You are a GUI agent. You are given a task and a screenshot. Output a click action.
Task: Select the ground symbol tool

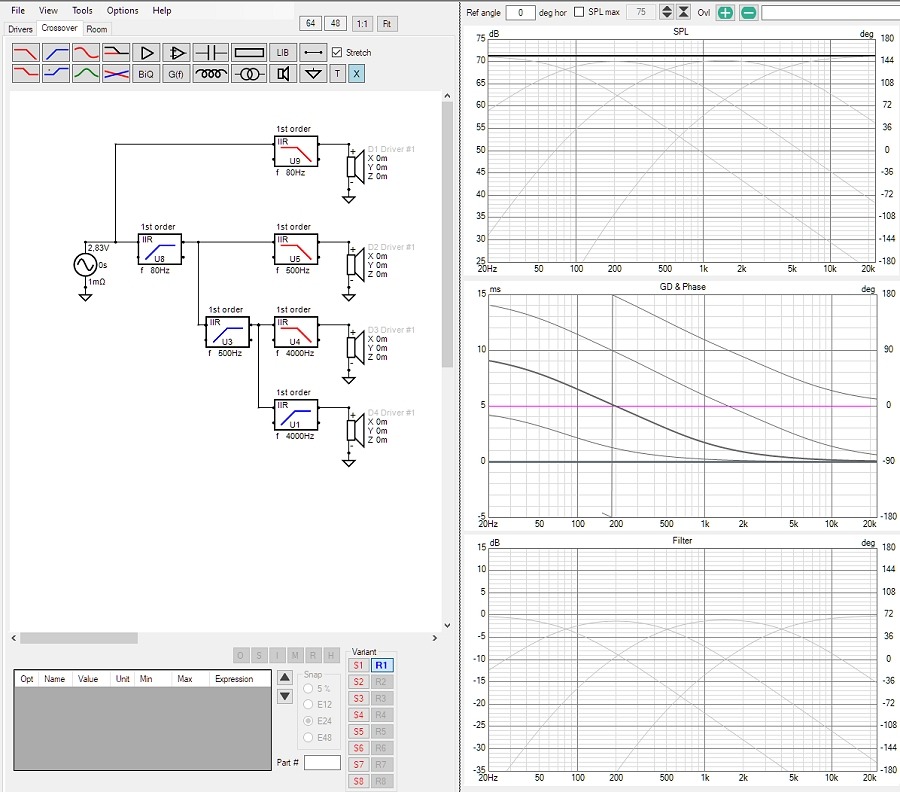[313, 73]
